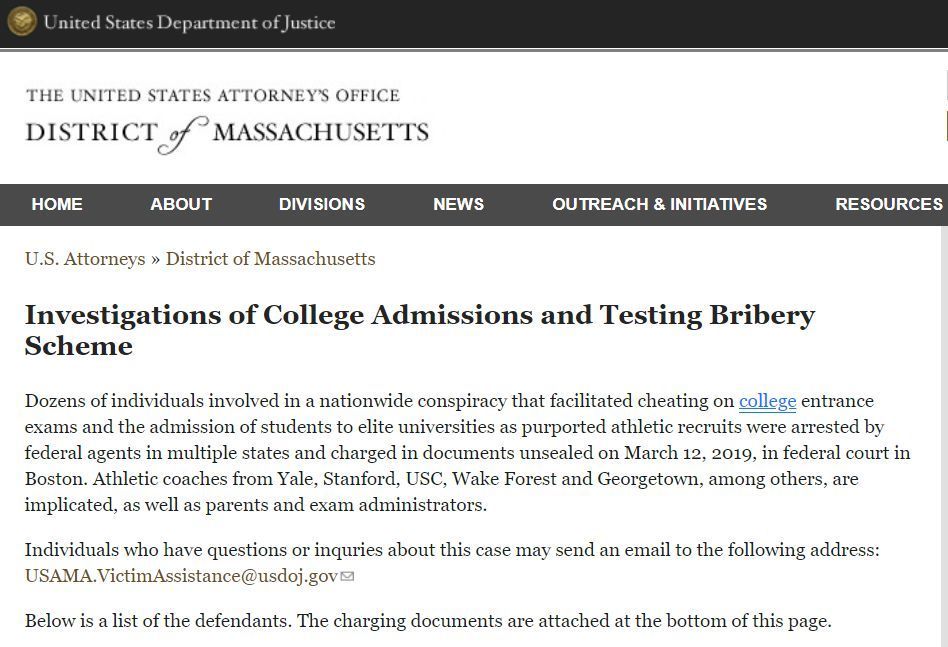The height and width of the screenshot is (647, 948).
Task: Click the District of Massachusetts breadcrumb link
Action: click(270, 259)
